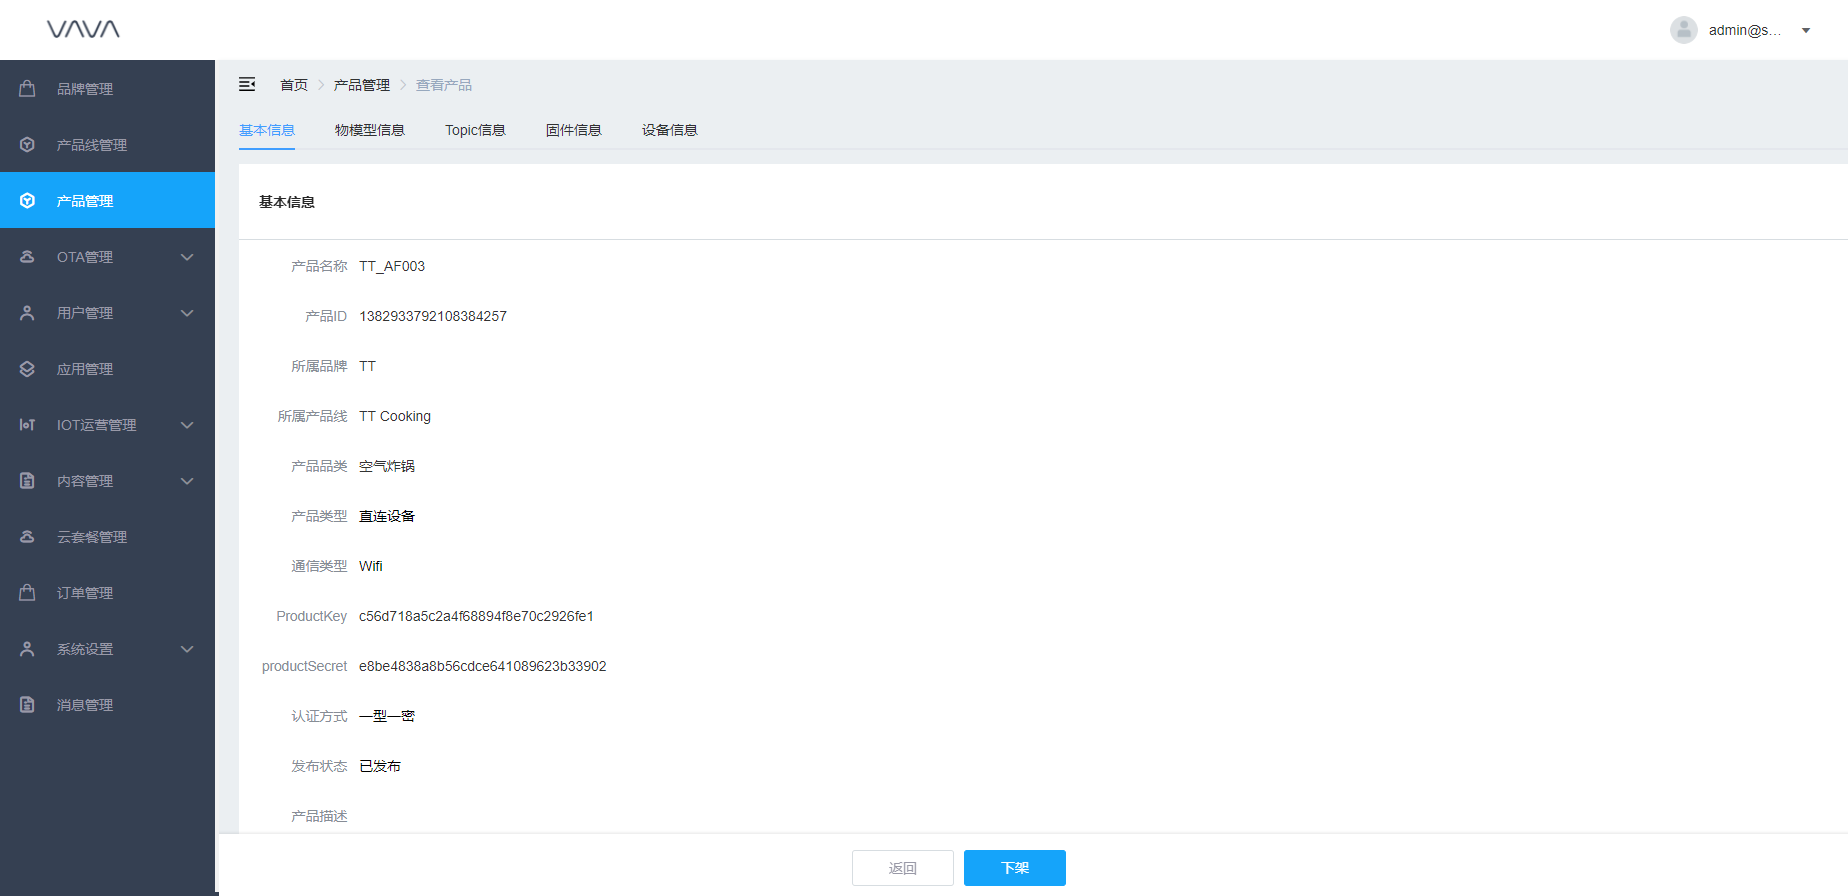
Task: Click the 产品线管理 cube icon
Action: coord(27,144)
